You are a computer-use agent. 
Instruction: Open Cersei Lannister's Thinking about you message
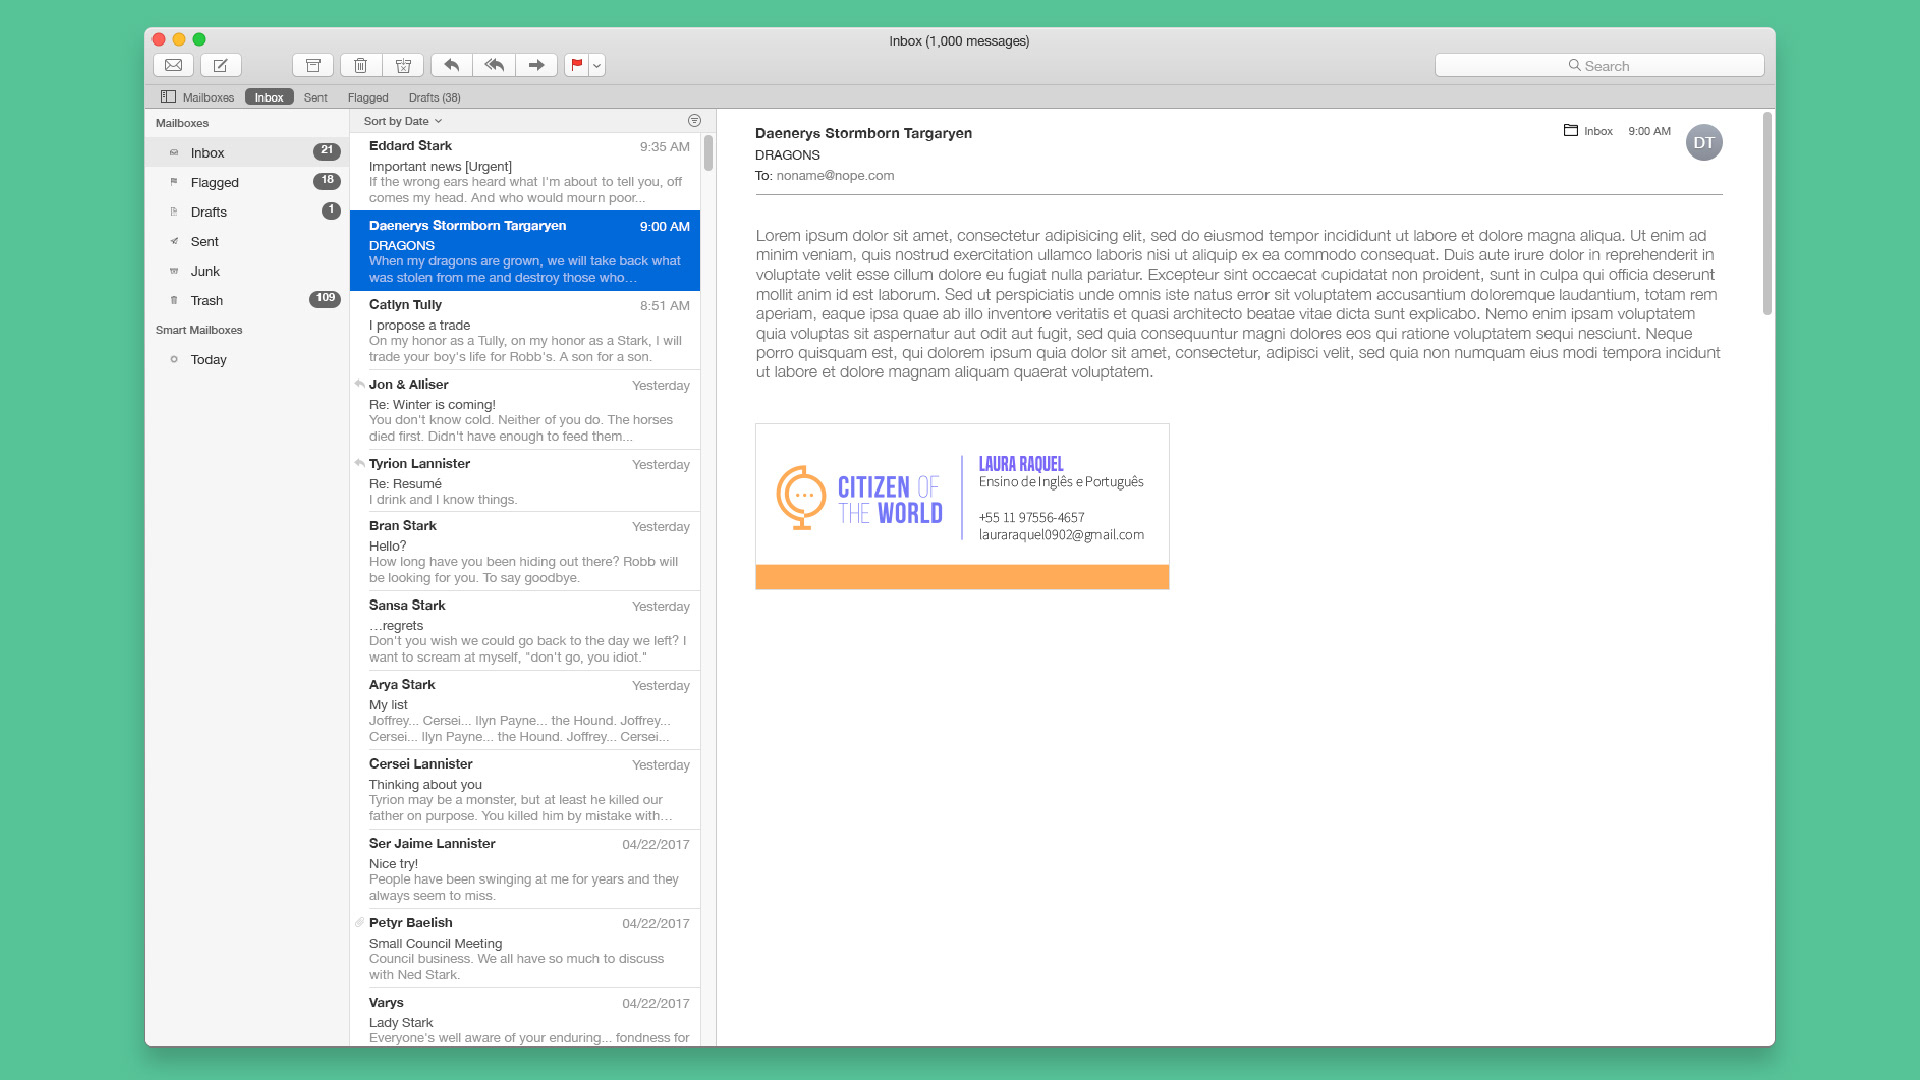click(x=525, y=790)
